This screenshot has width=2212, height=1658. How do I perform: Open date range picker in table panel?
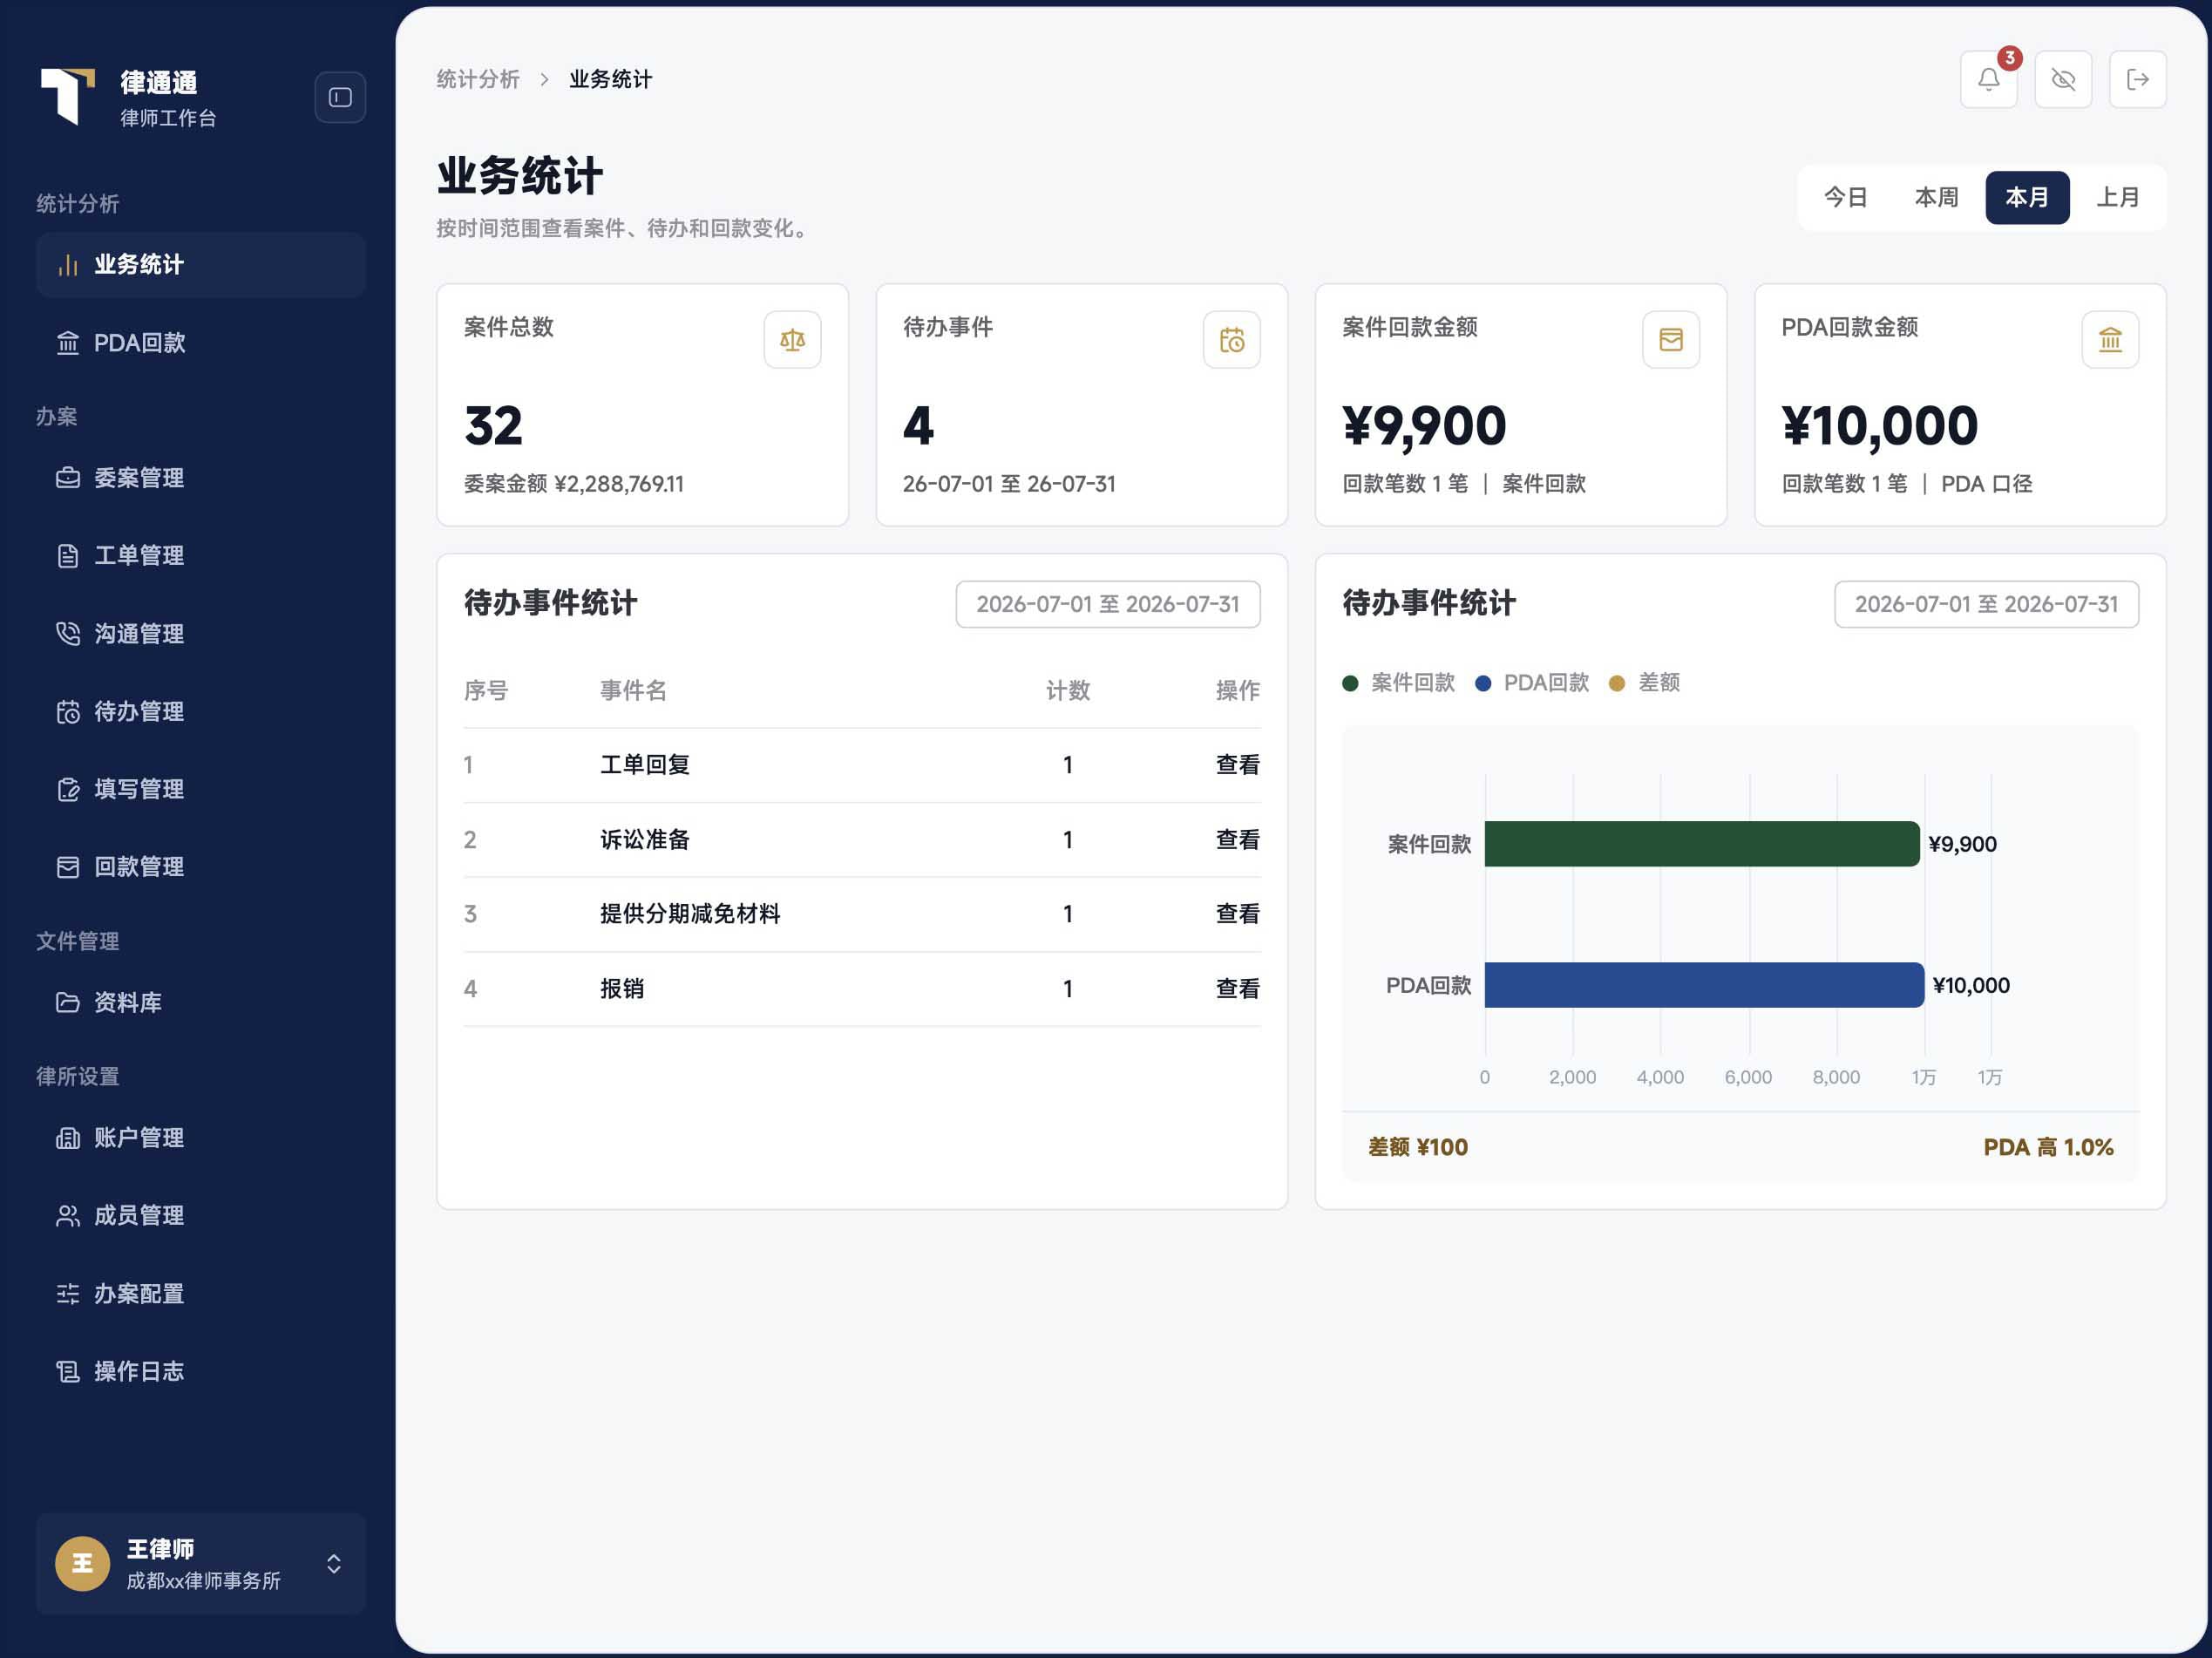1108,605
